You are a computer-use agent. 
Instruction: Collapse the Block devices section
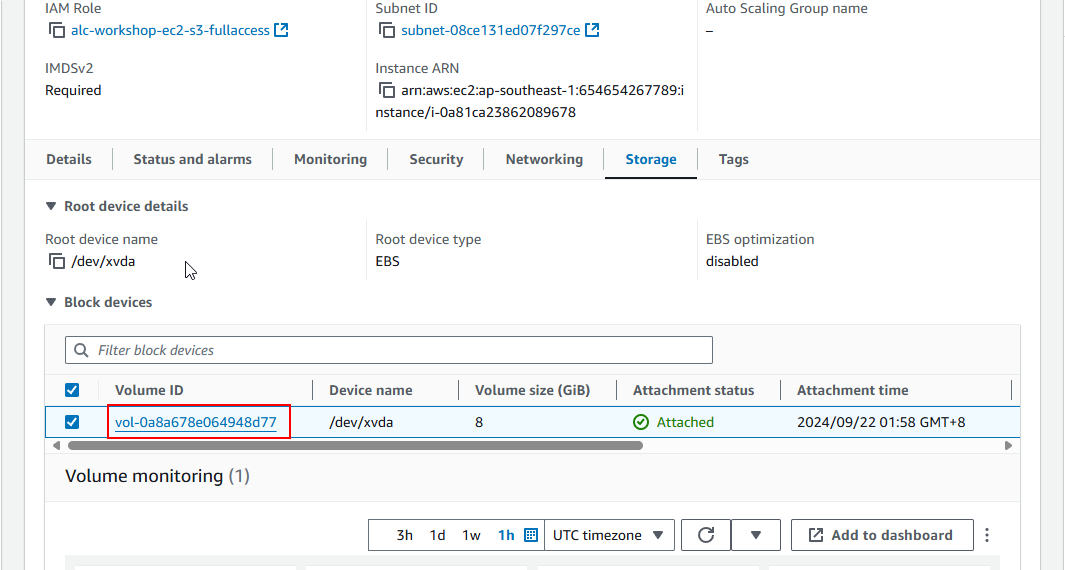(51, 302)
